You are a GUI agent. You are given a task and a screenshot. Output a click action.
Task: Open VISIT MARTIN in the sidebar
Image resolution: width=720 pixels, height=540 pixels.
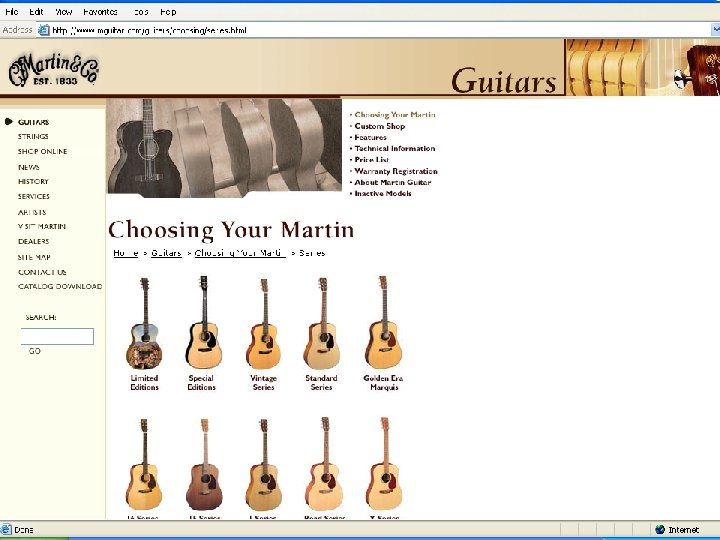(42, 226)
